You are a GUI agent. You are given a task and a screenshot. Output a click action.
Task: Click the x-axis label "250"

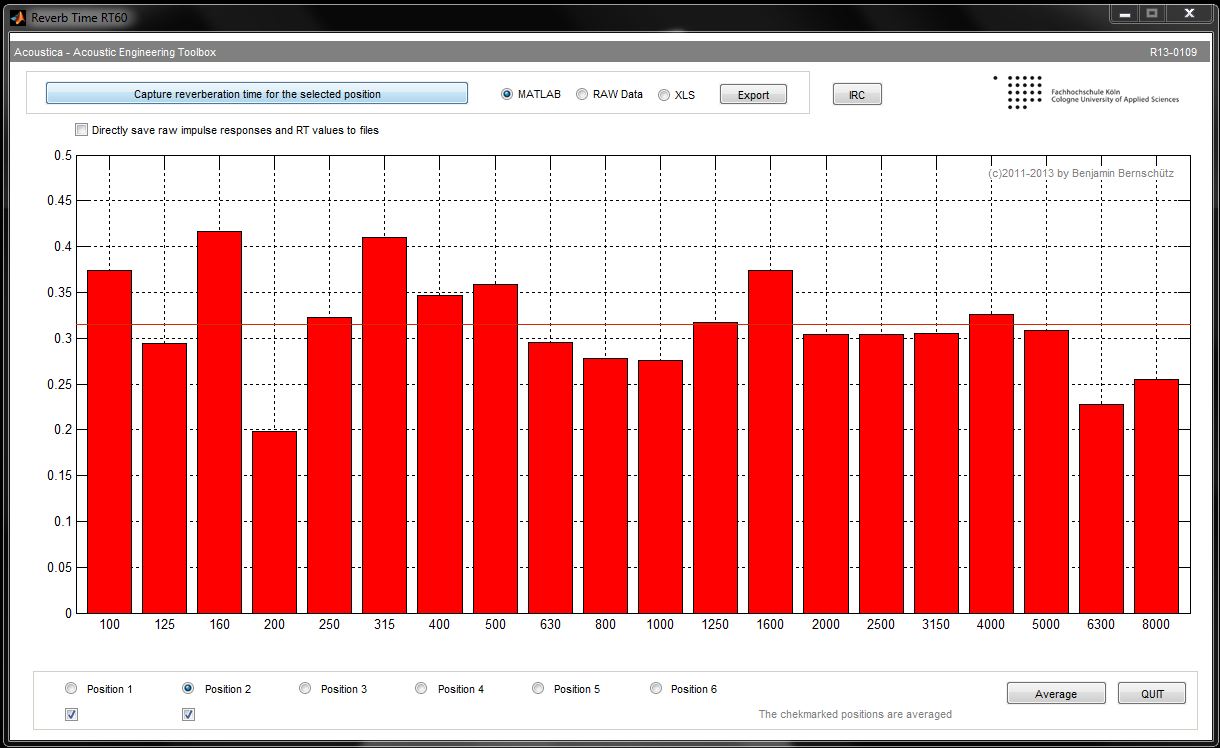329,625
